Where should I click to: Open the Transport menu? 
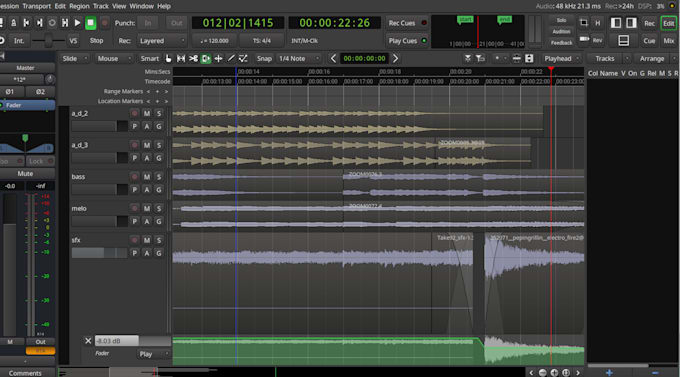[x=36, y=6]
